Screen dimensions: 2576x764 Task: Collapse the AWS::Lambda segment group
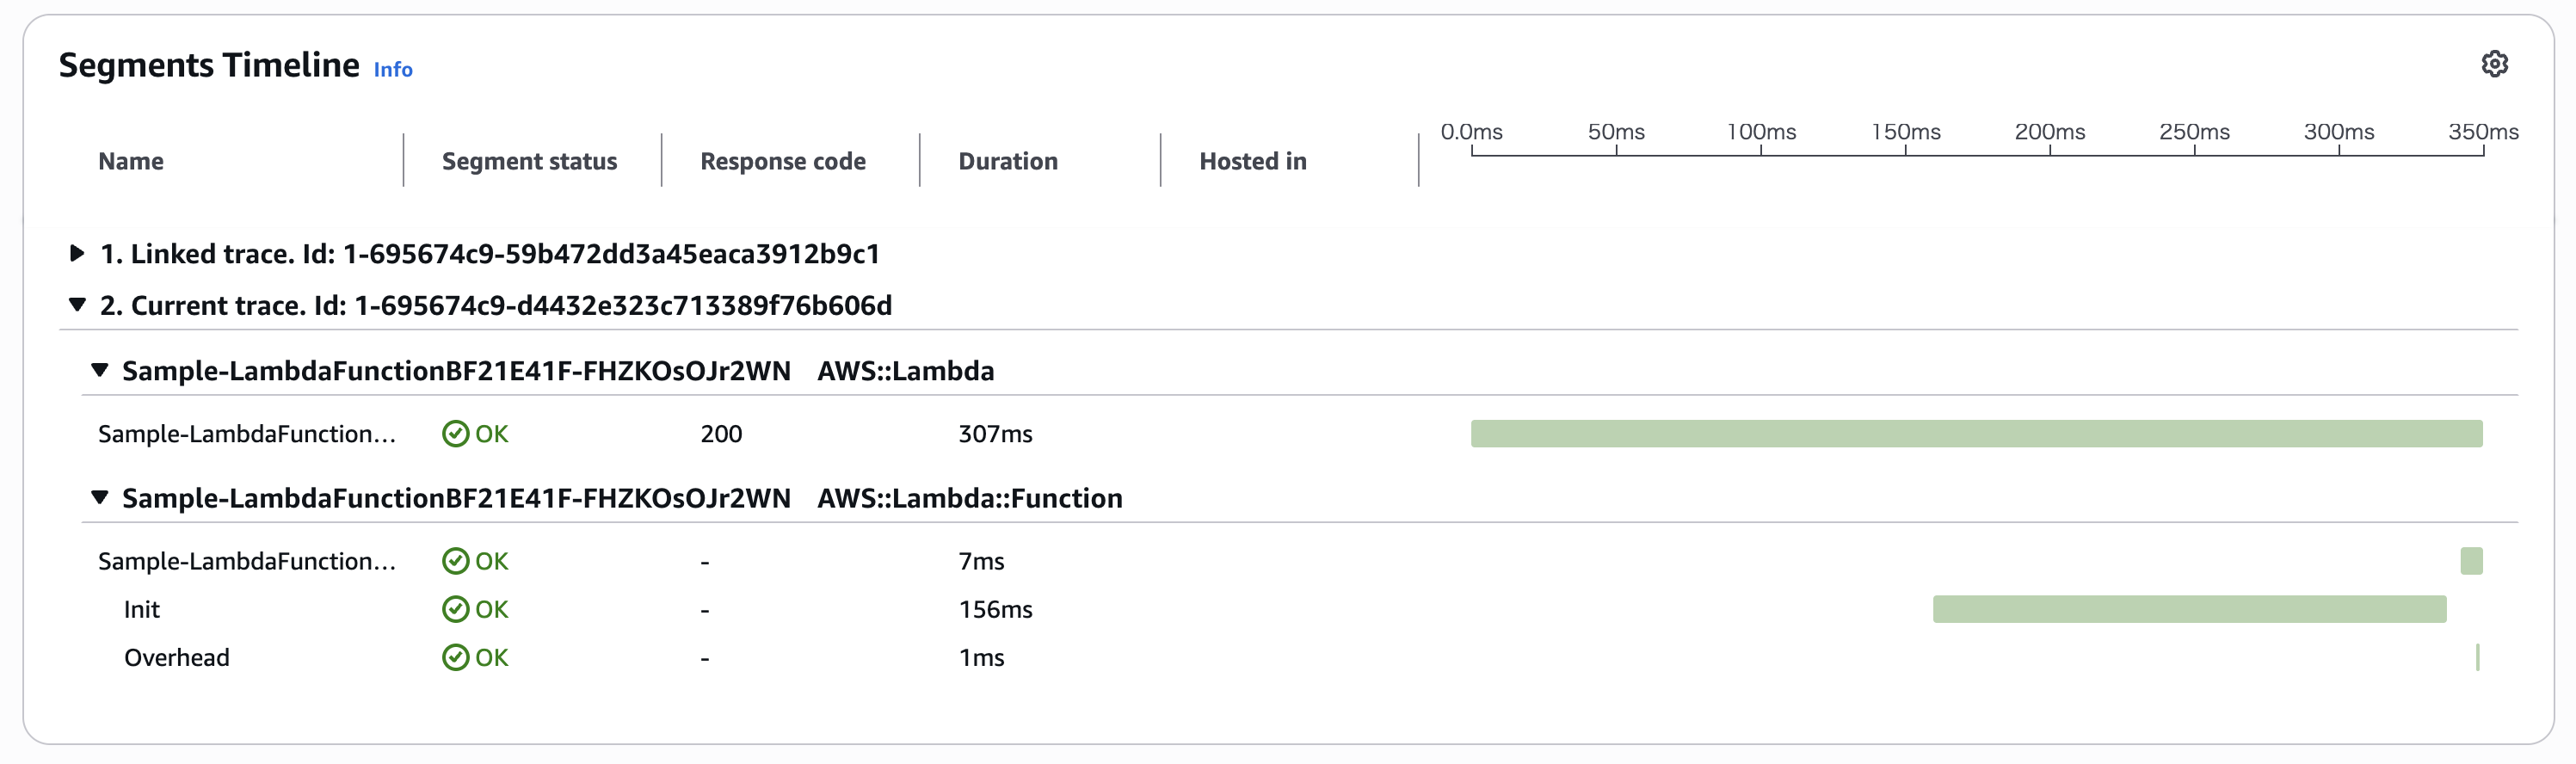(99, 370)
